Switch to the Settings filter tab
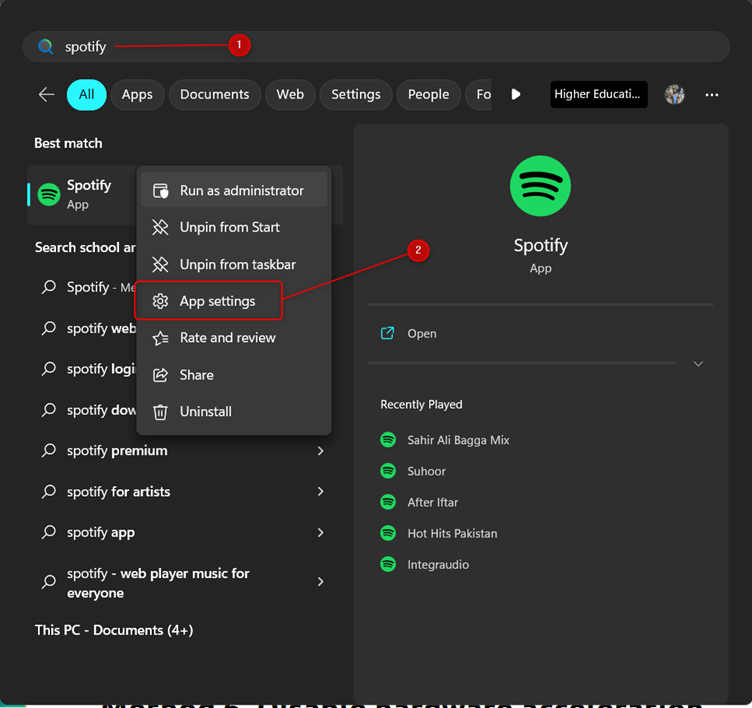Viewport: 752px width, 708px height. (x=356, y=94)
